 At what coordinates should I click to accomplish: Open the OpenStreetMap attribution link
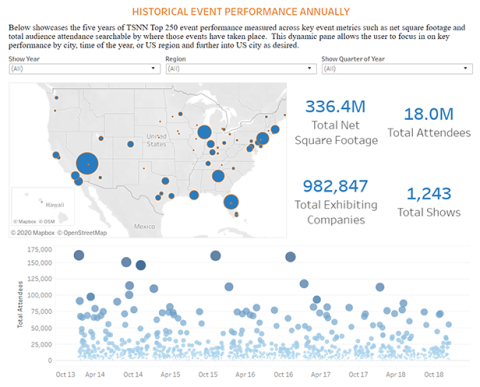pyautogui.click(x=82, y=233)
